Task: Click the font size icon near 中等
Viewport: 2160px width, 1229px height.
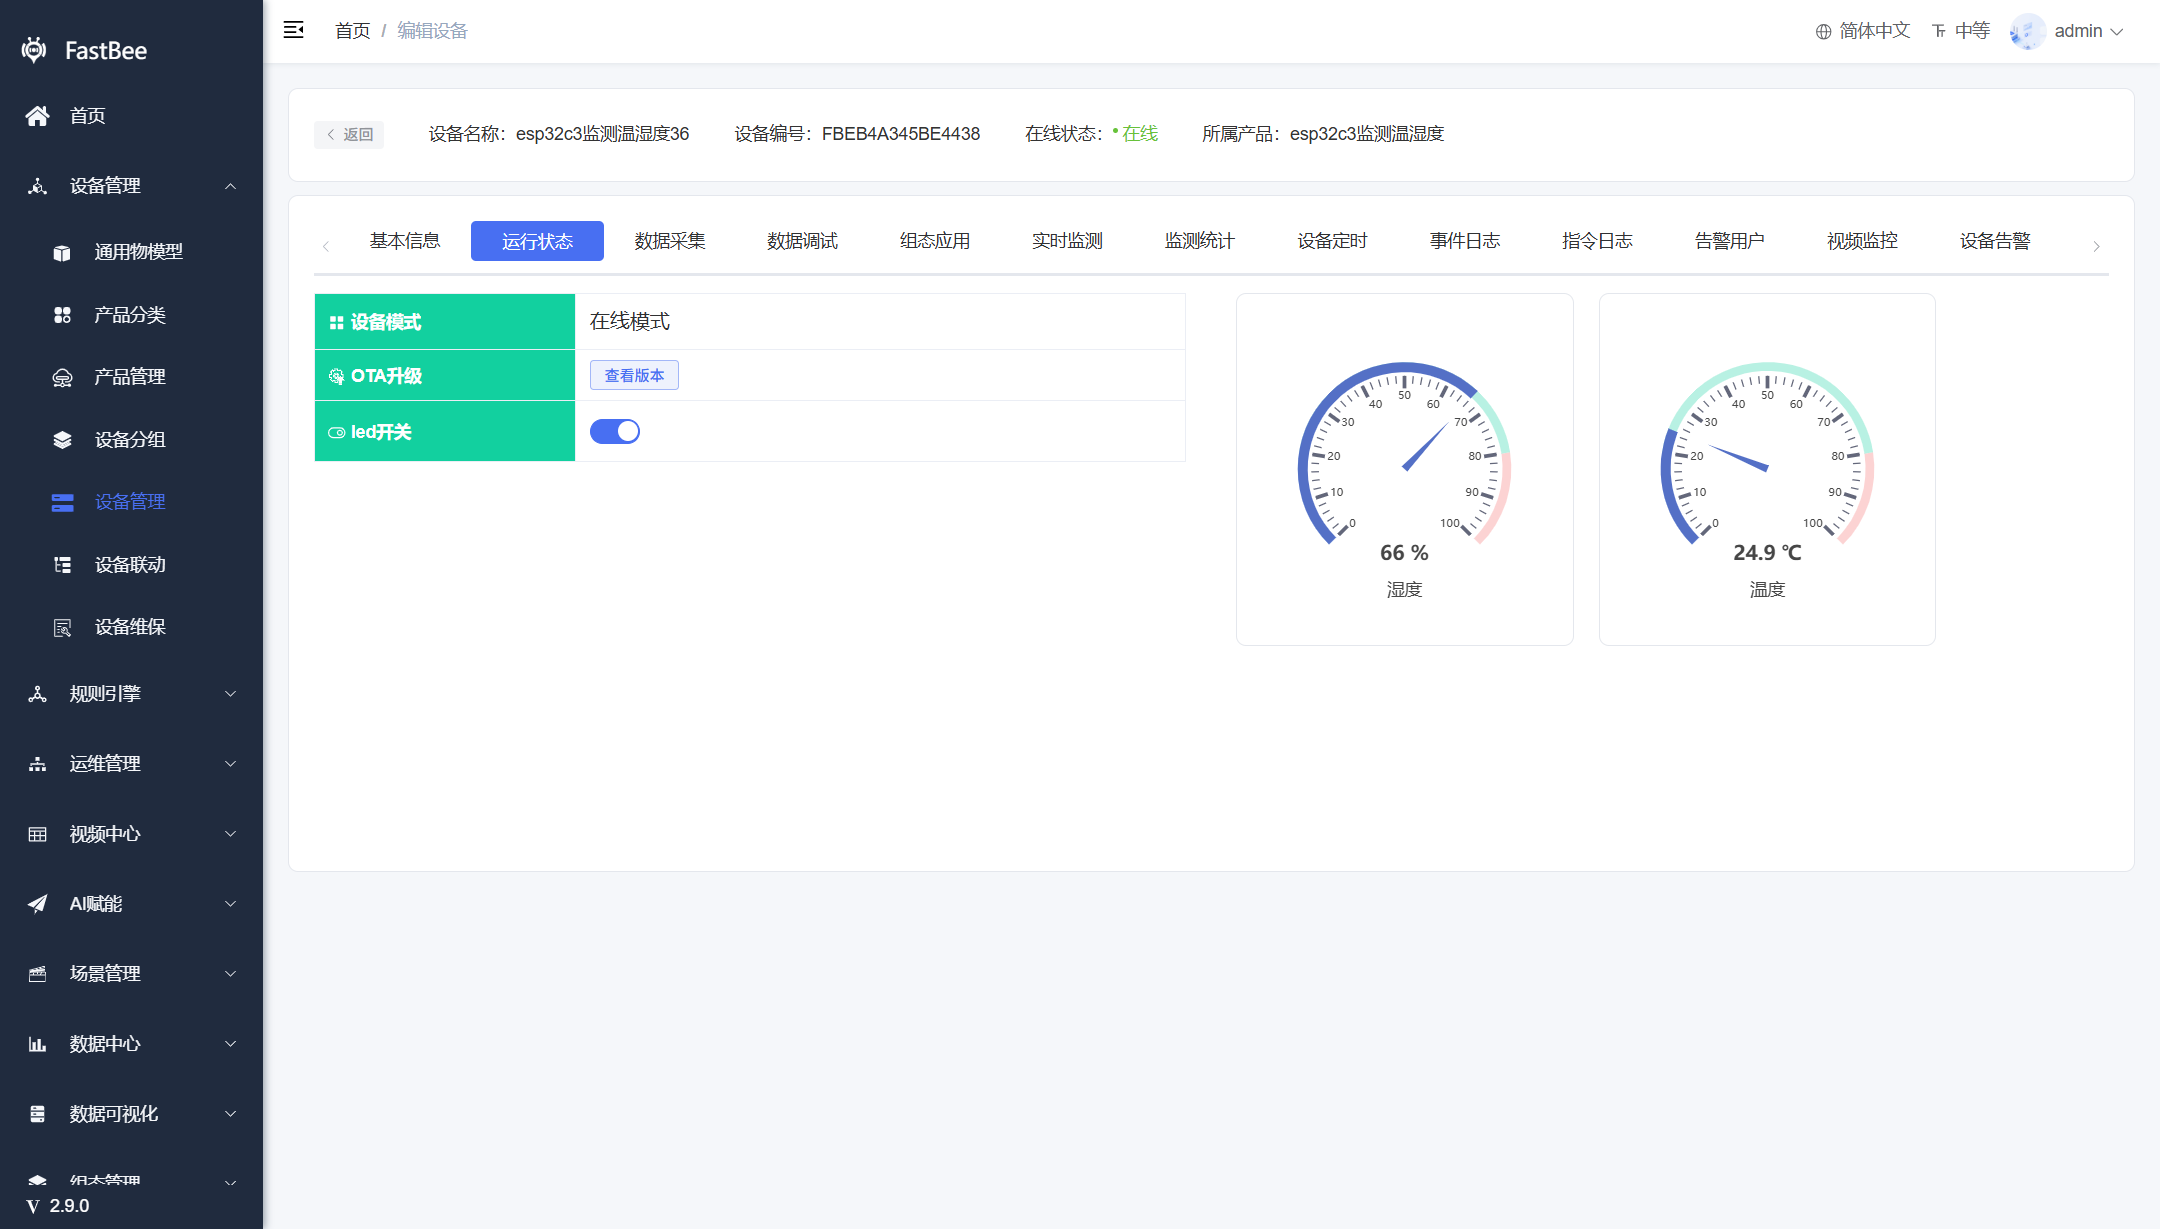Action: (x=1939, y=32)
